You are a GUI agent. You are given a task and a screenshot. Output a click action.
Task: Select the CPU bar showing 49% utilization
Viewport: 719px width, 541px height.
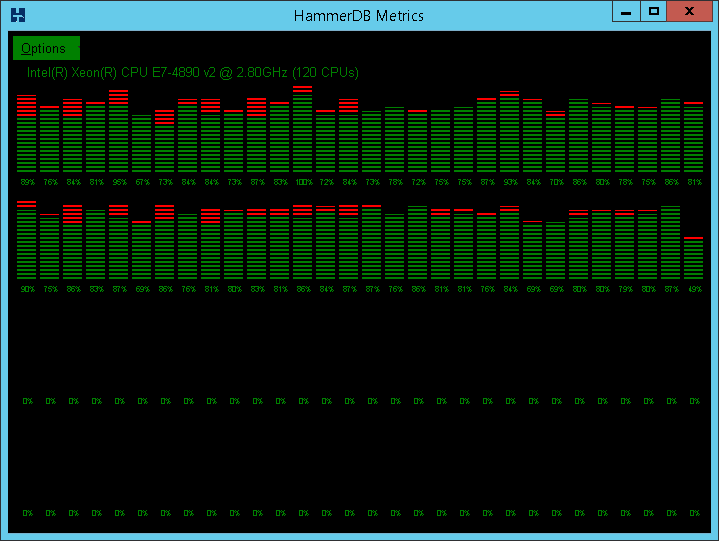(693, 258)
